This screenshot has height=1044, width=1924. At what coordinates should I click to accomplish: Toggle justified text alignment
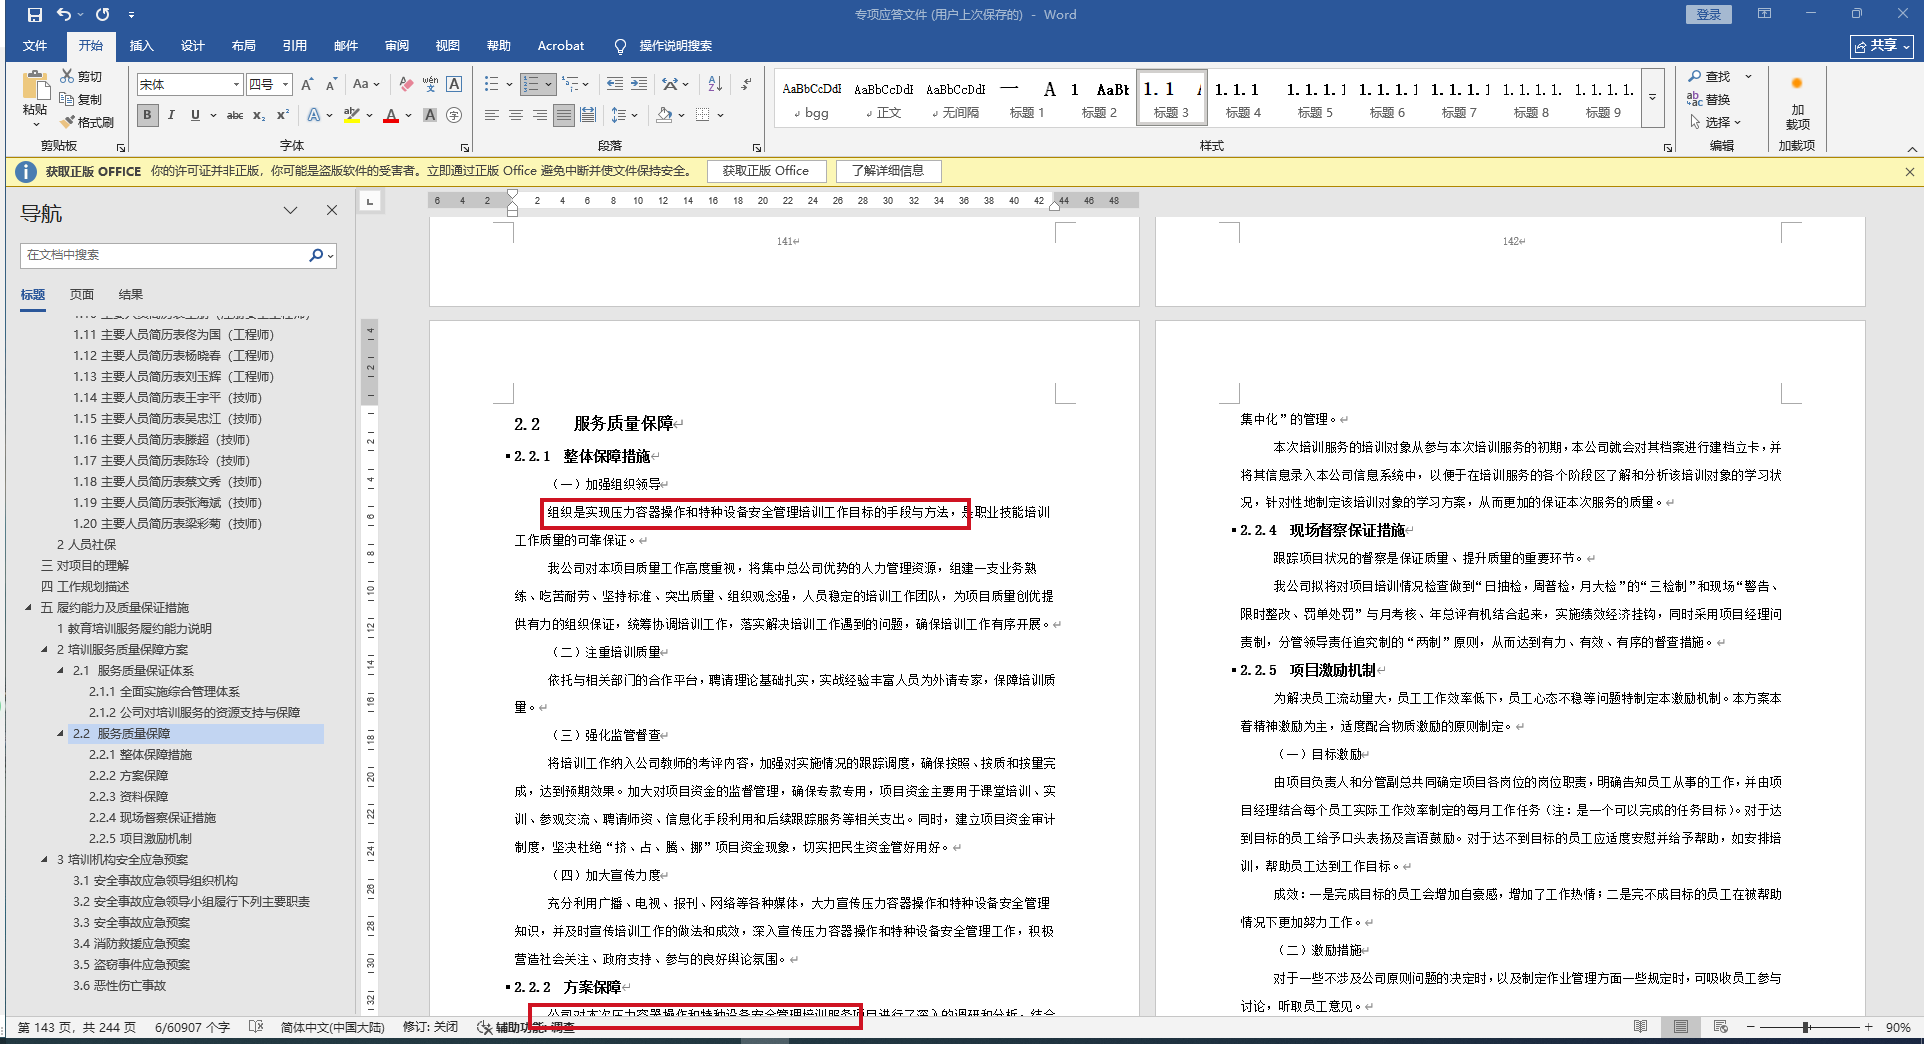coord(564,115)
